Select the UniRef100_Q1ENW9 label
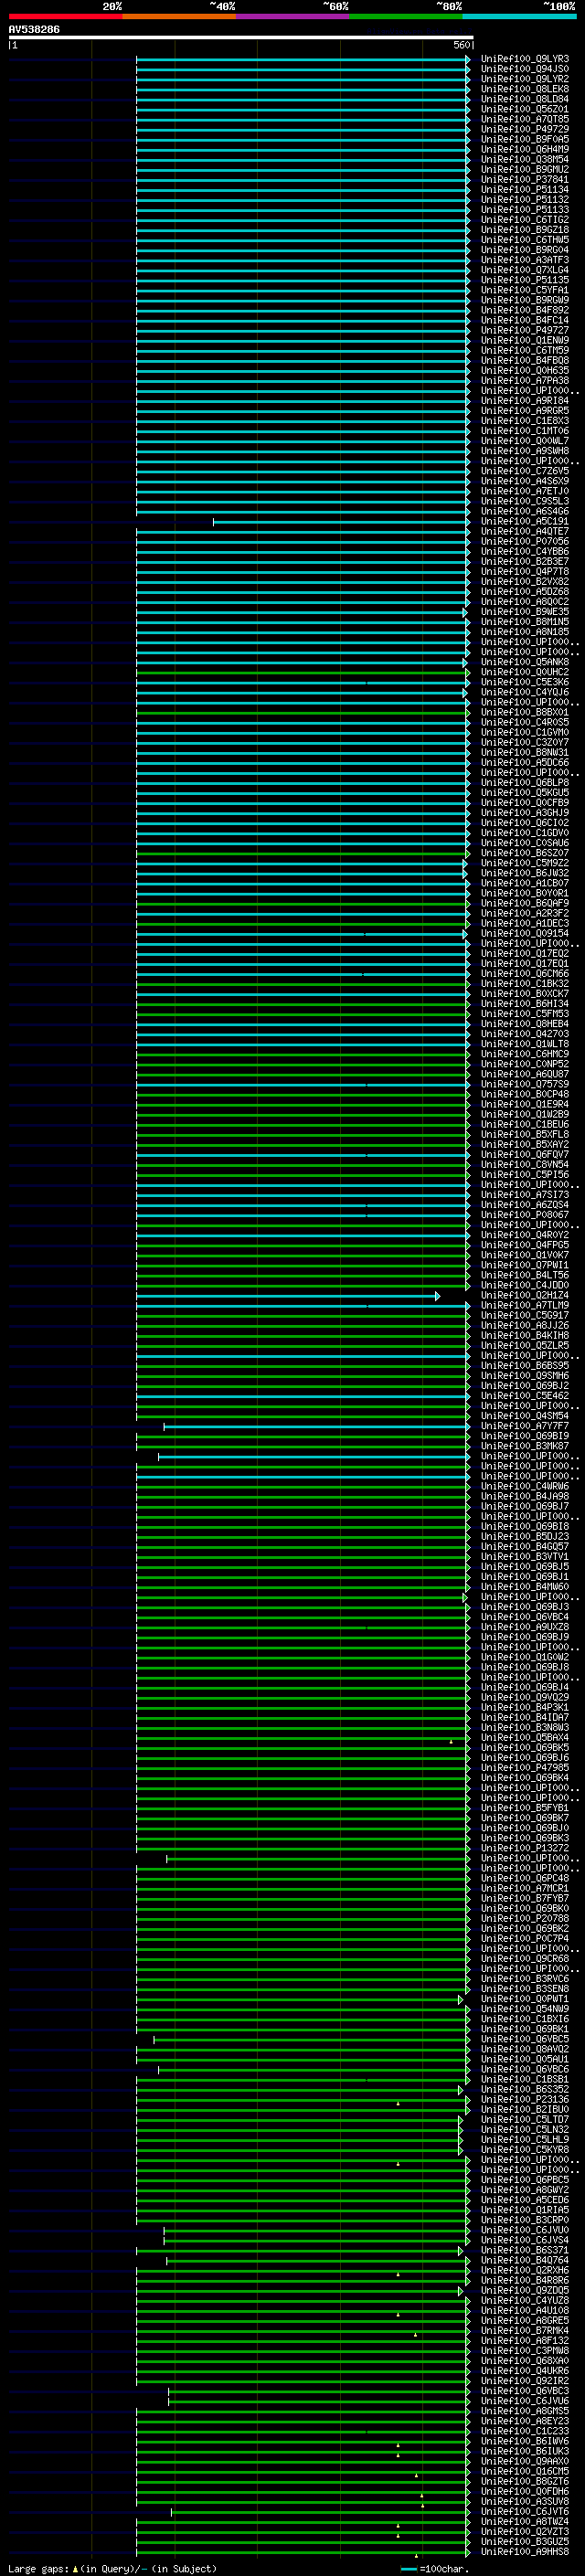Image resolution: width=585 pixels, height=2576 pixels. coord(525,340)
